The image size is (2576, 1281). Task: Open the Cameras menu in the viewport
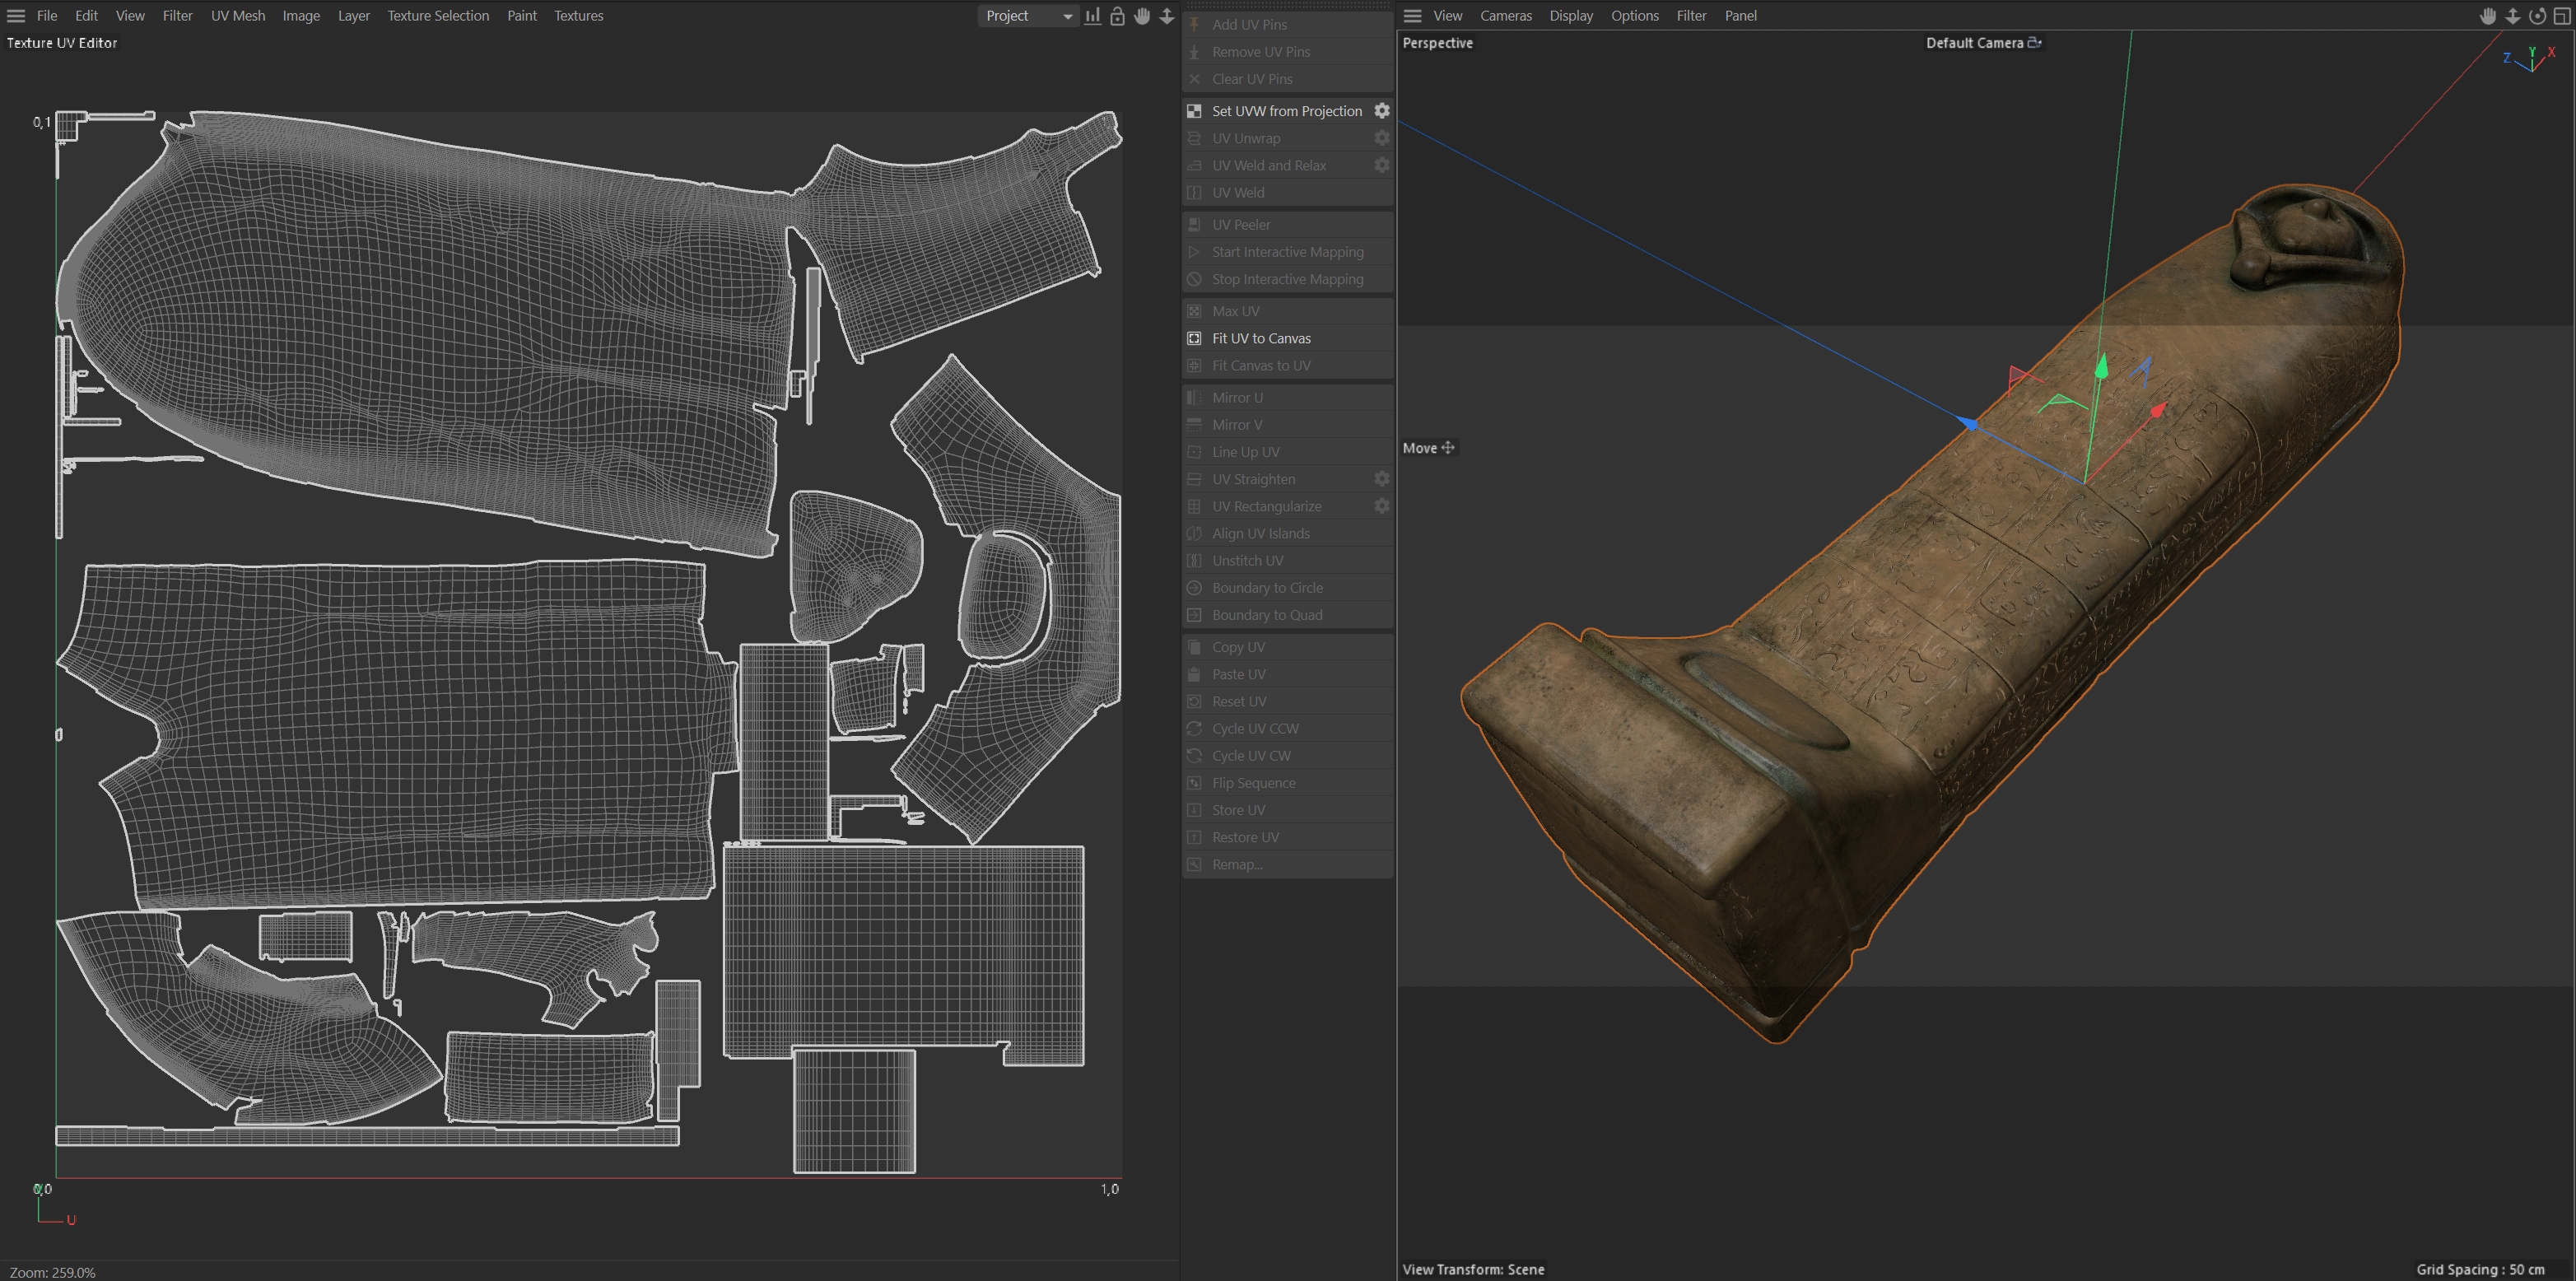[x=1505, y=16]
